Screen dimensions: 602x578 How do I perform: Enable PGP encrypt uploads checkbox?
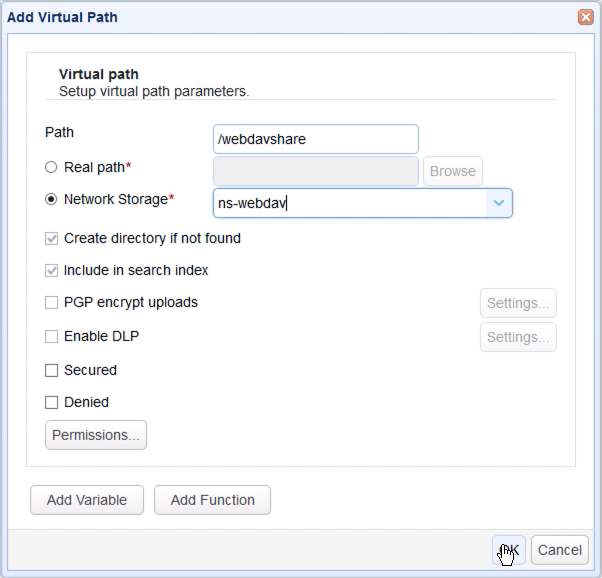[x=52, y=303]
